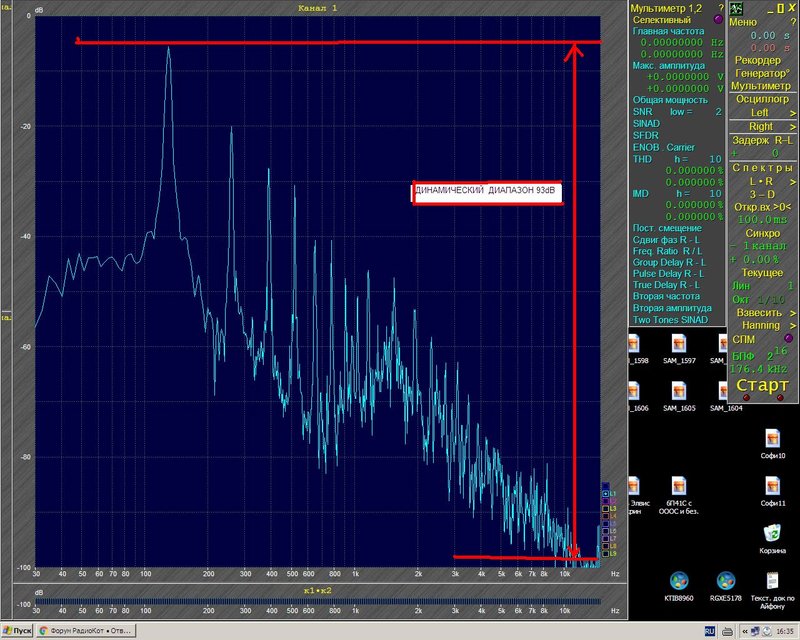Click the 176.4 kHz sample rate value
The width and height of the screenshot is (800, 640).
(758, 368)
